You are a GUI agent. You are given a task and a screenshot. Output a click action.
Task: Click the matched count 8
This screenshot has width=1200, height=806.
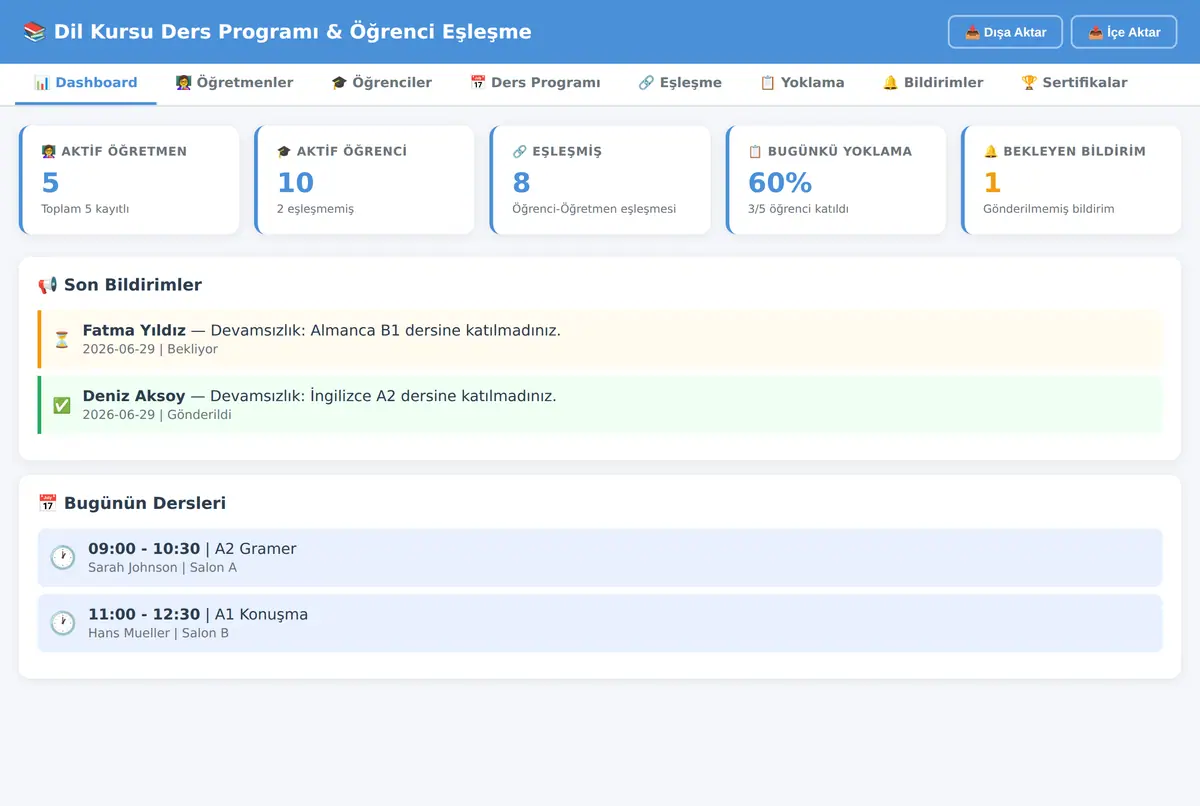coord(521,182)
